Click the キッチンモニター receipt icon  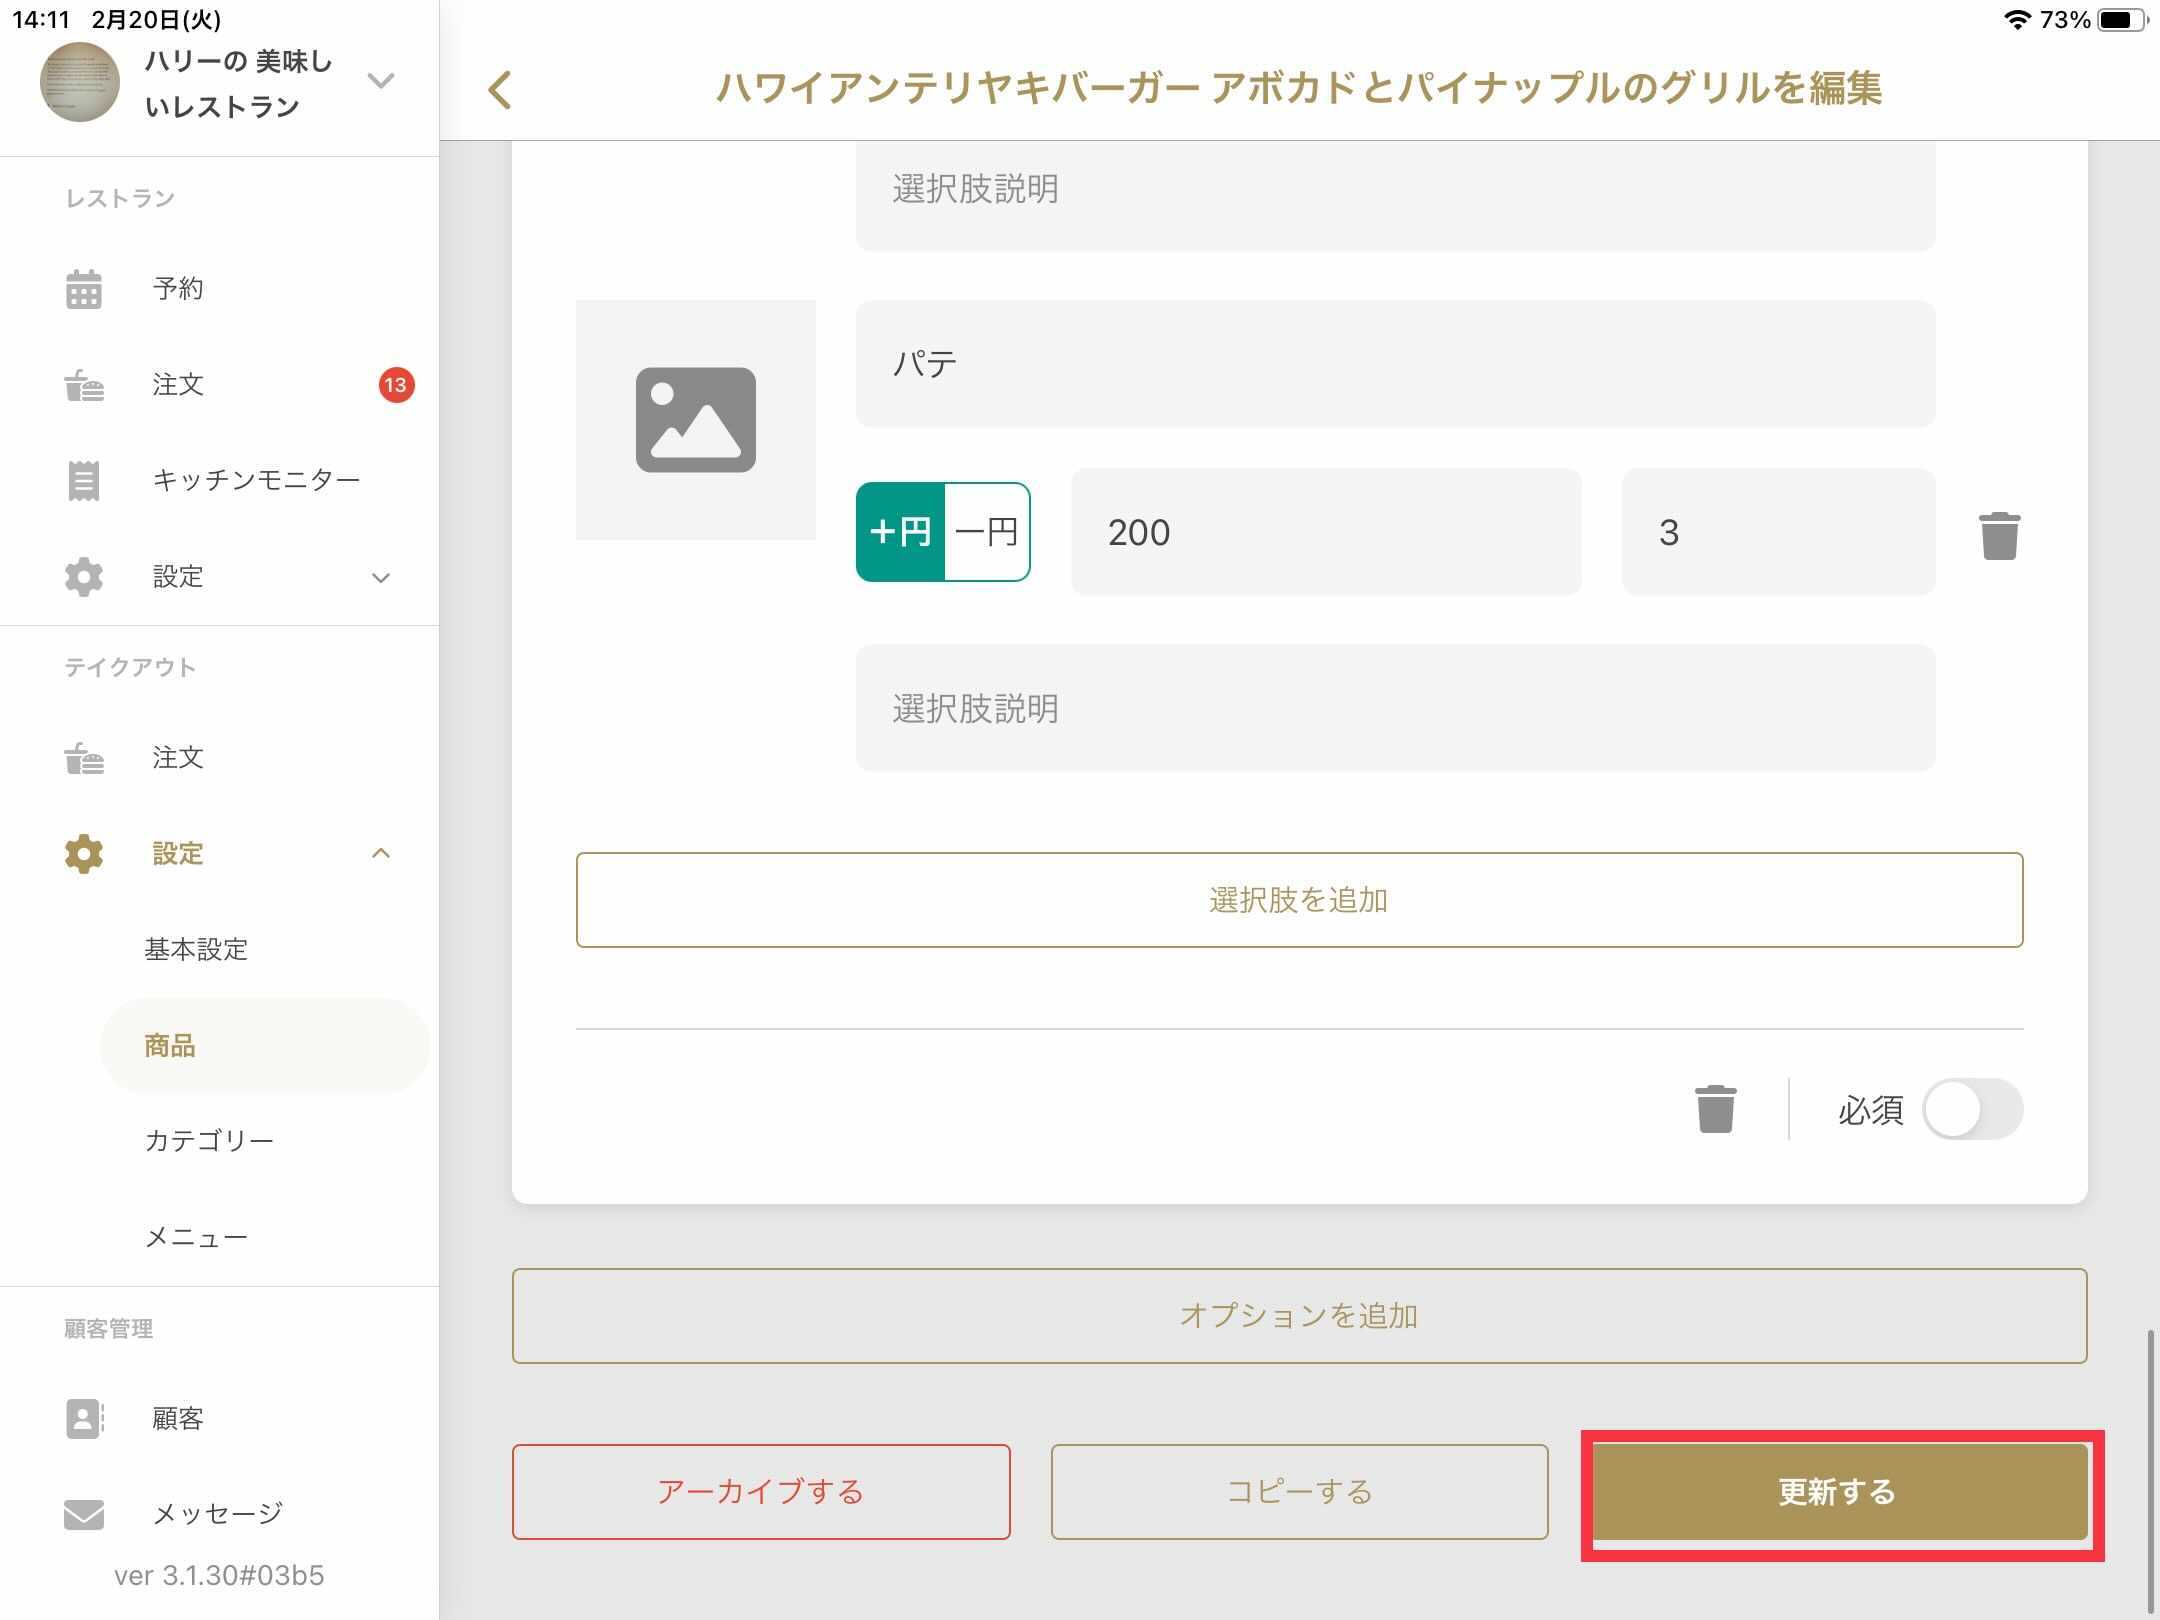(x=84, y=481)
